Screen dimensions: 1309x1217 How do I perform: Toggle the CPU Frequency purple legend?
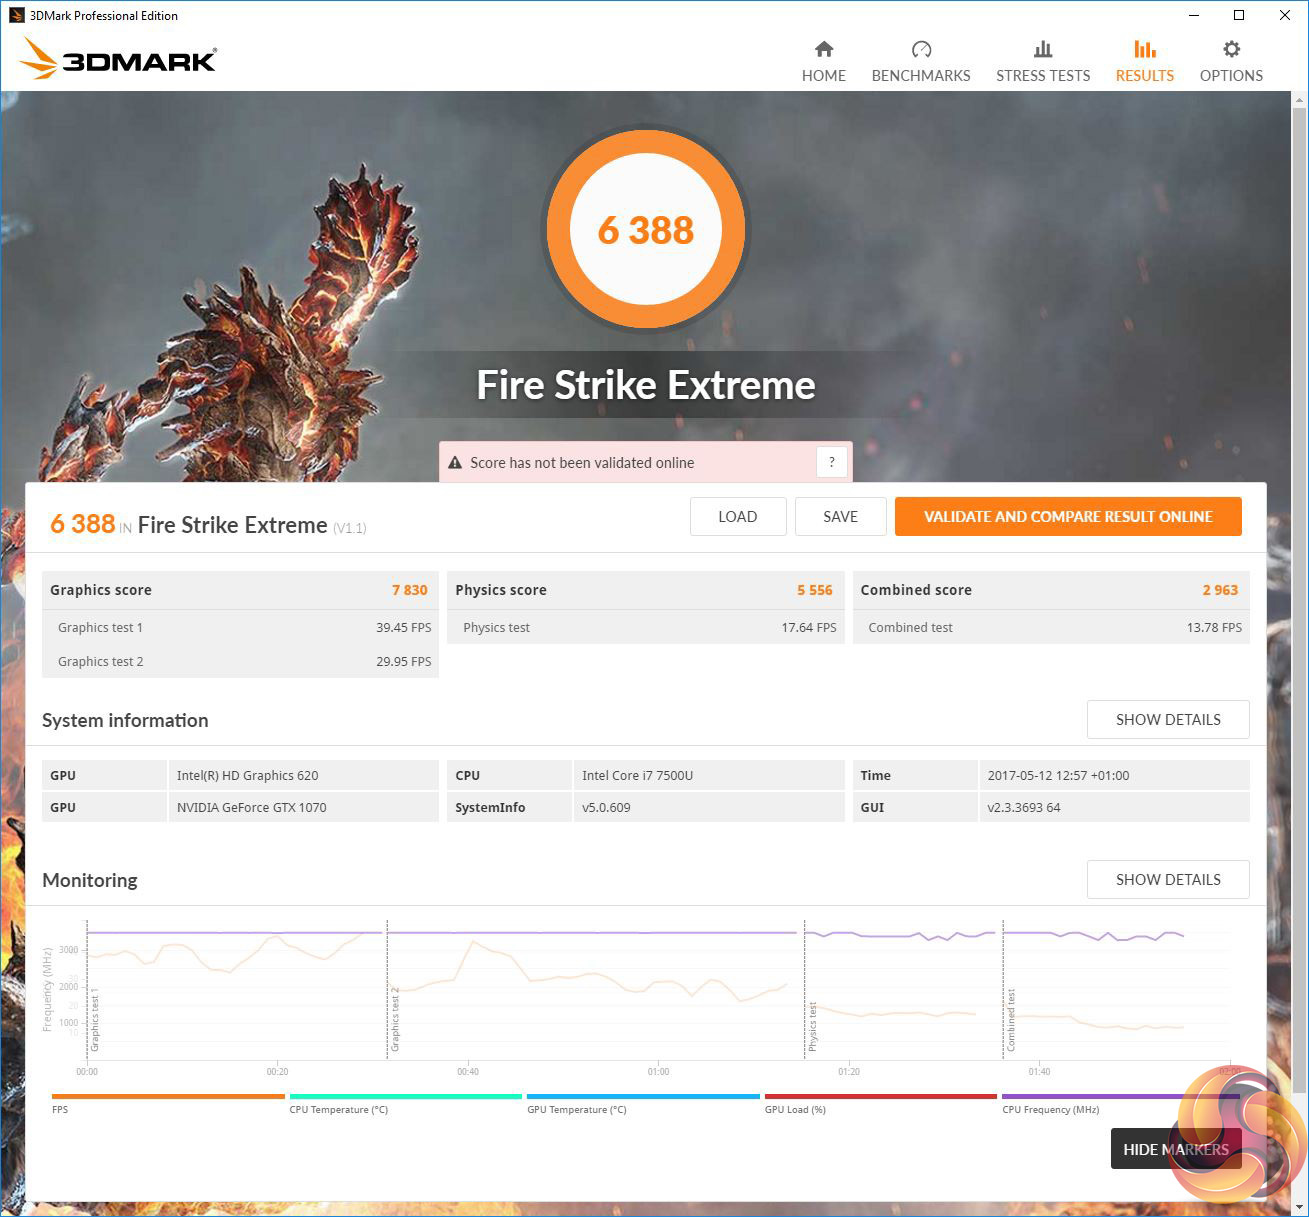click(1120, 1103)
